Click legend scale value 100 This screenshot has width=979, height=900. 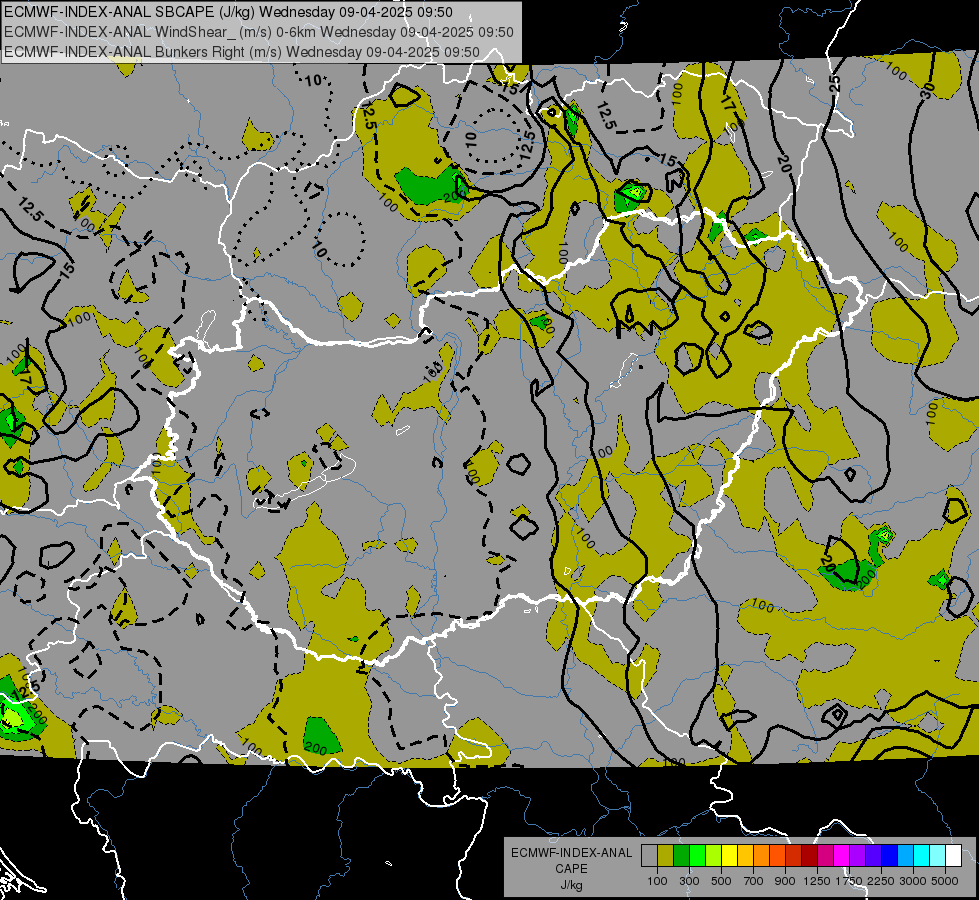[657, 881]
